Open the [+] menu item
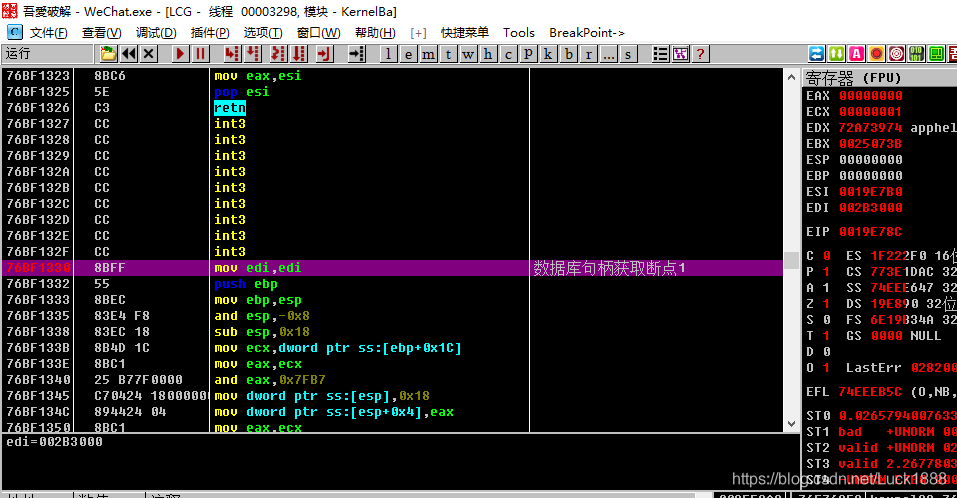The width and height of the screenshot is (957, 498). [x=418, y=33]
